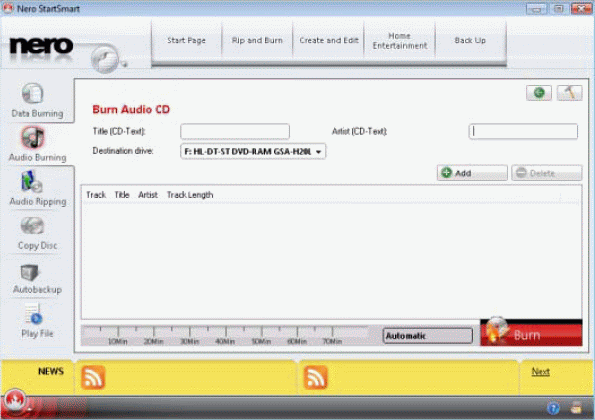Click the Title column header
The height and width of the screenshot is (420, 595).
click(x=122, y=195)
